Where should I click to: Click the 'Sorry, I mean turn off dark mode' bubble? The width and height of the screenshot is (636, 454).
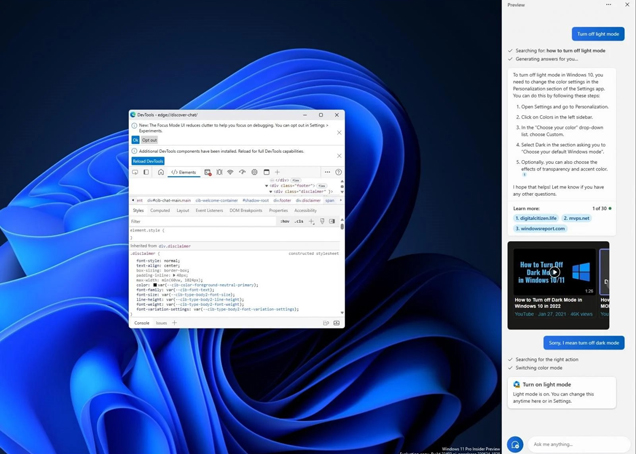click(584, 343)
